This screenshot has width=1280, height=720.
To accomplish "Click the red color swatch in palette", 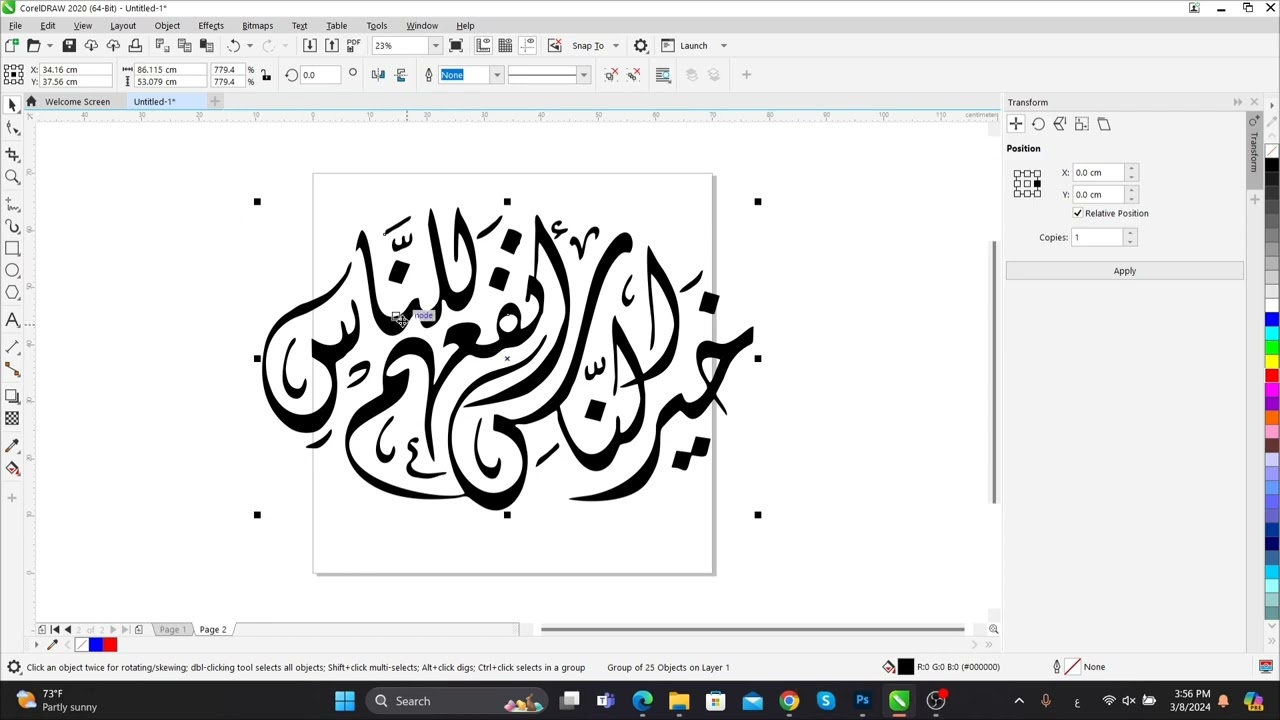I will point(1272,376).
